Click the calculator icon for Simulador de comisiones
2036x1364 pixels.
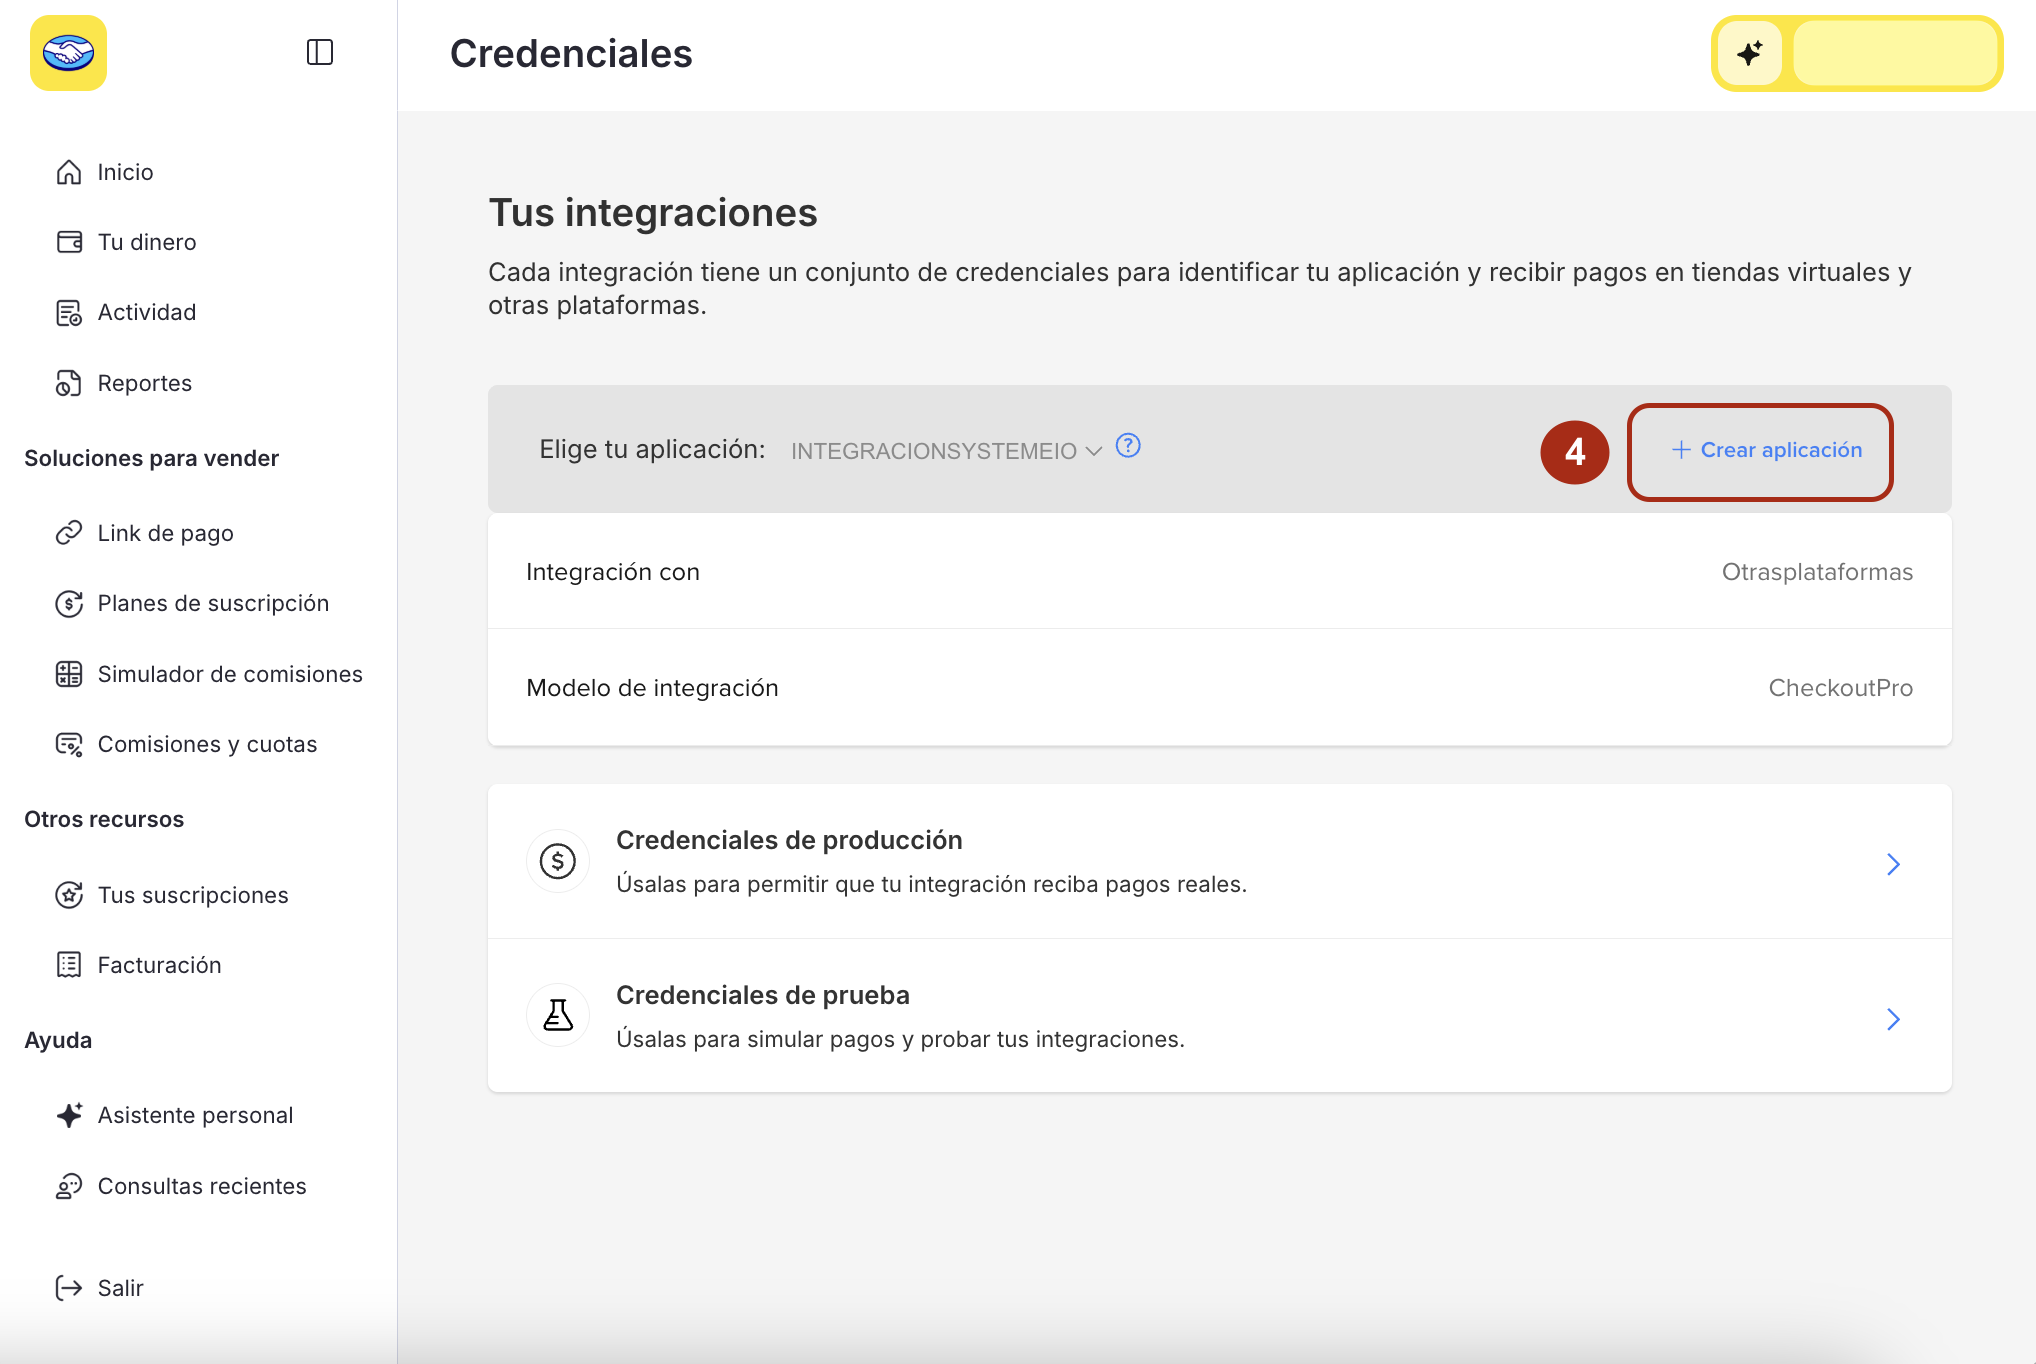click(x=69, y=674)
